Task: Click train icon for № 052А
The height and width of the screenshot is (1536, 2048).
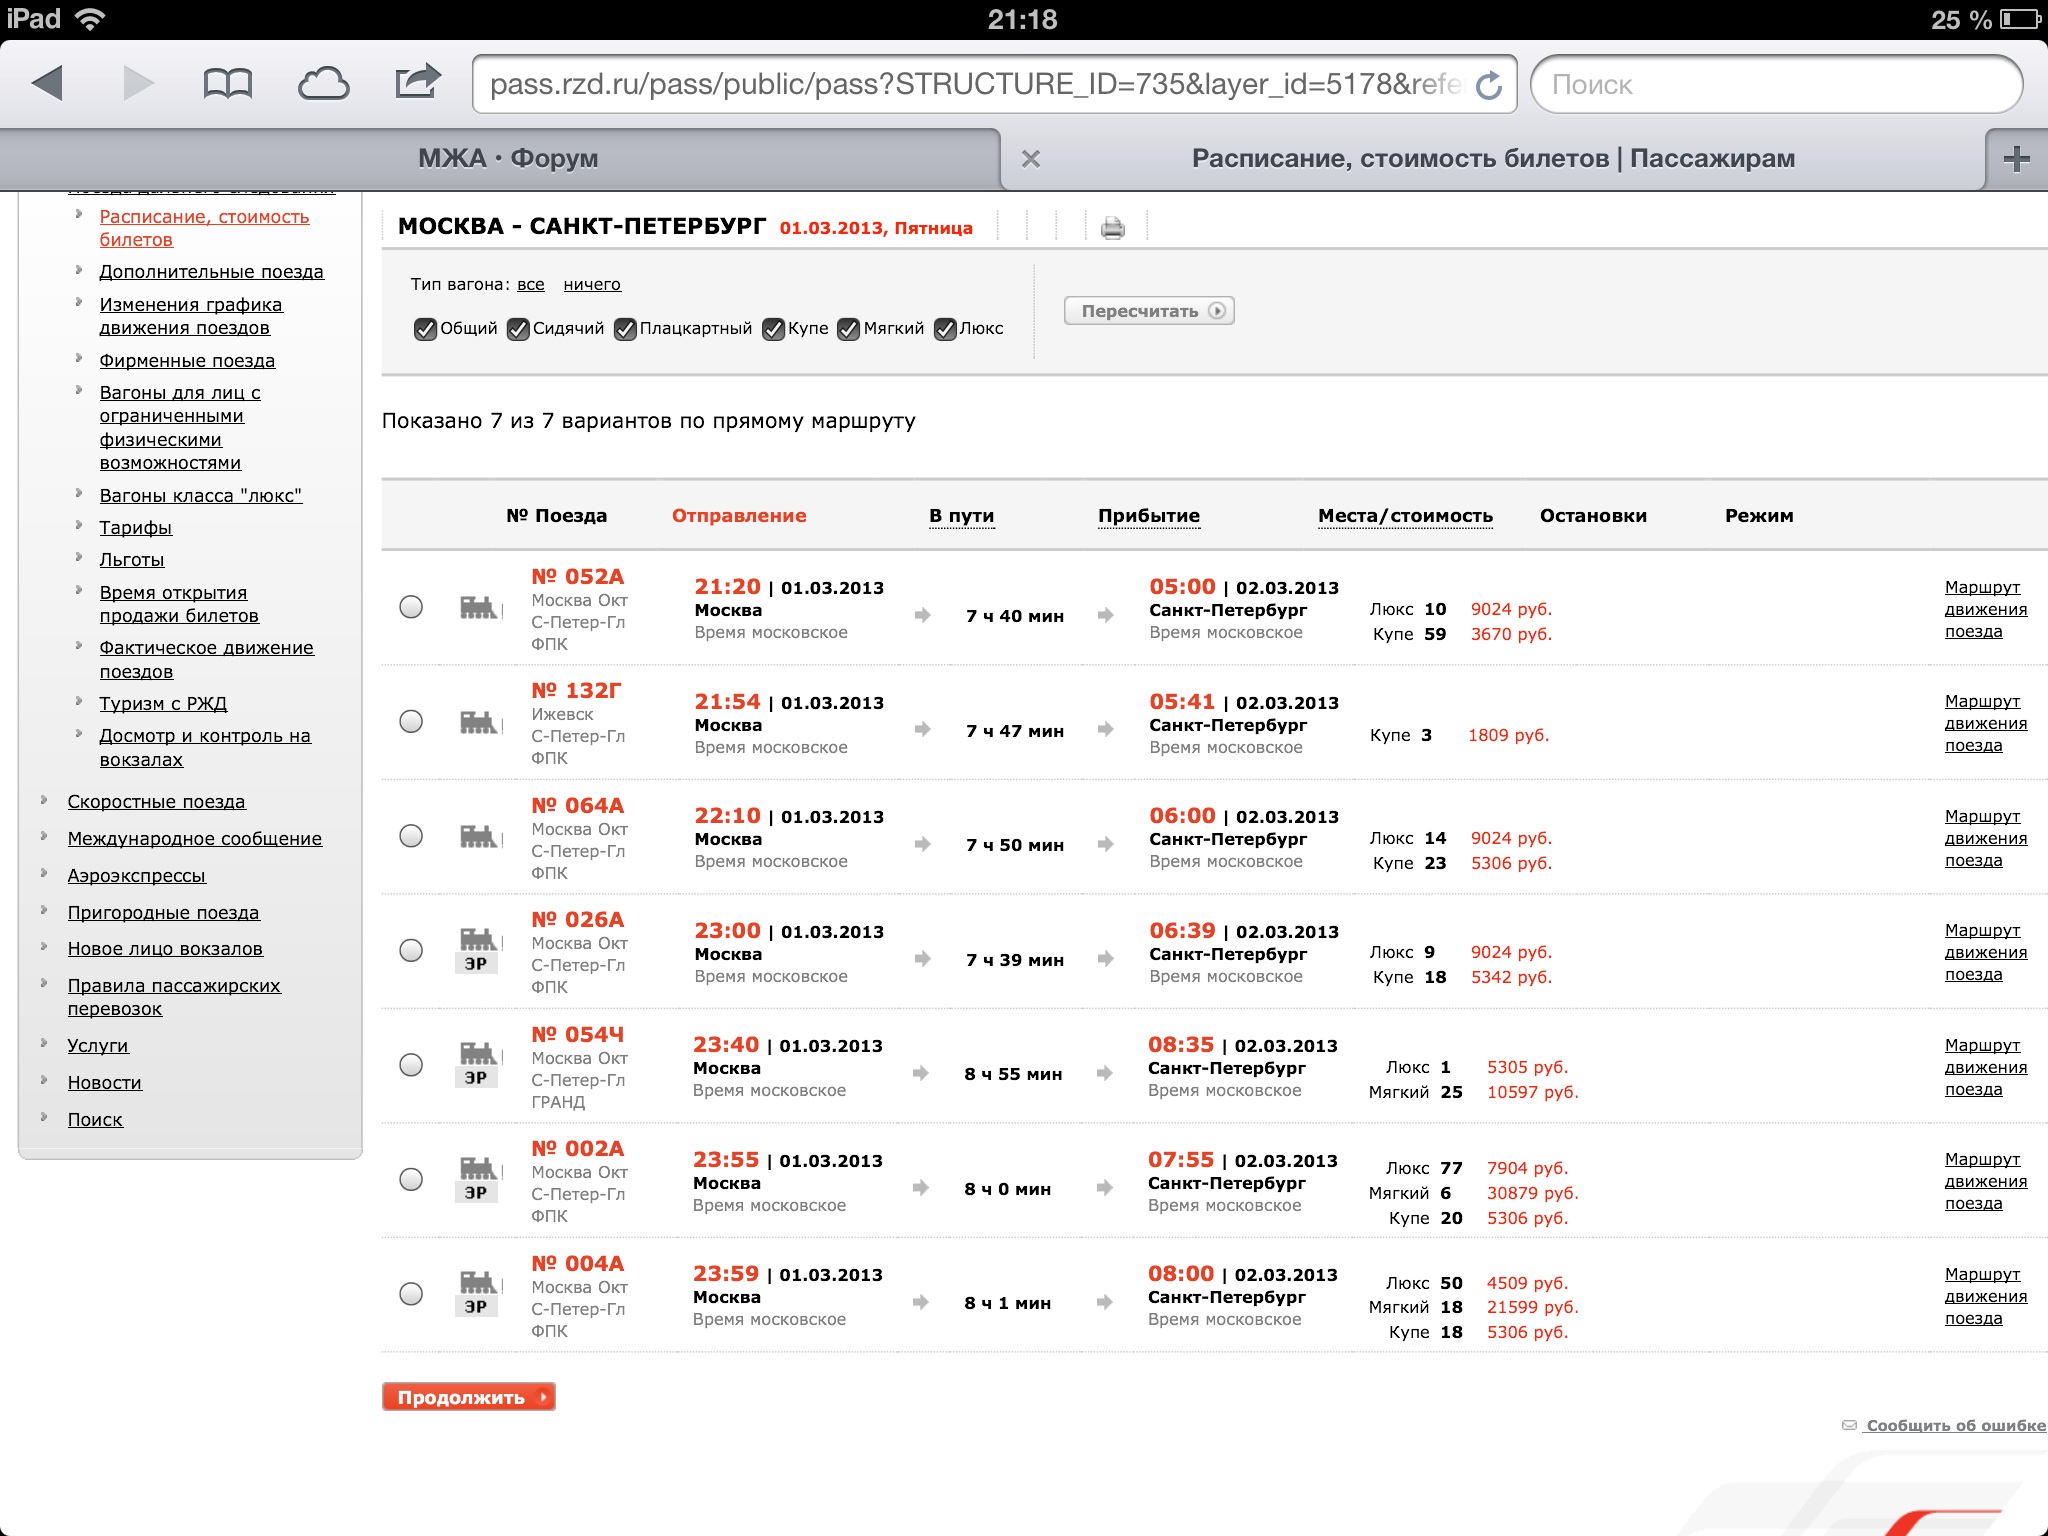Action: coord(479,607)
